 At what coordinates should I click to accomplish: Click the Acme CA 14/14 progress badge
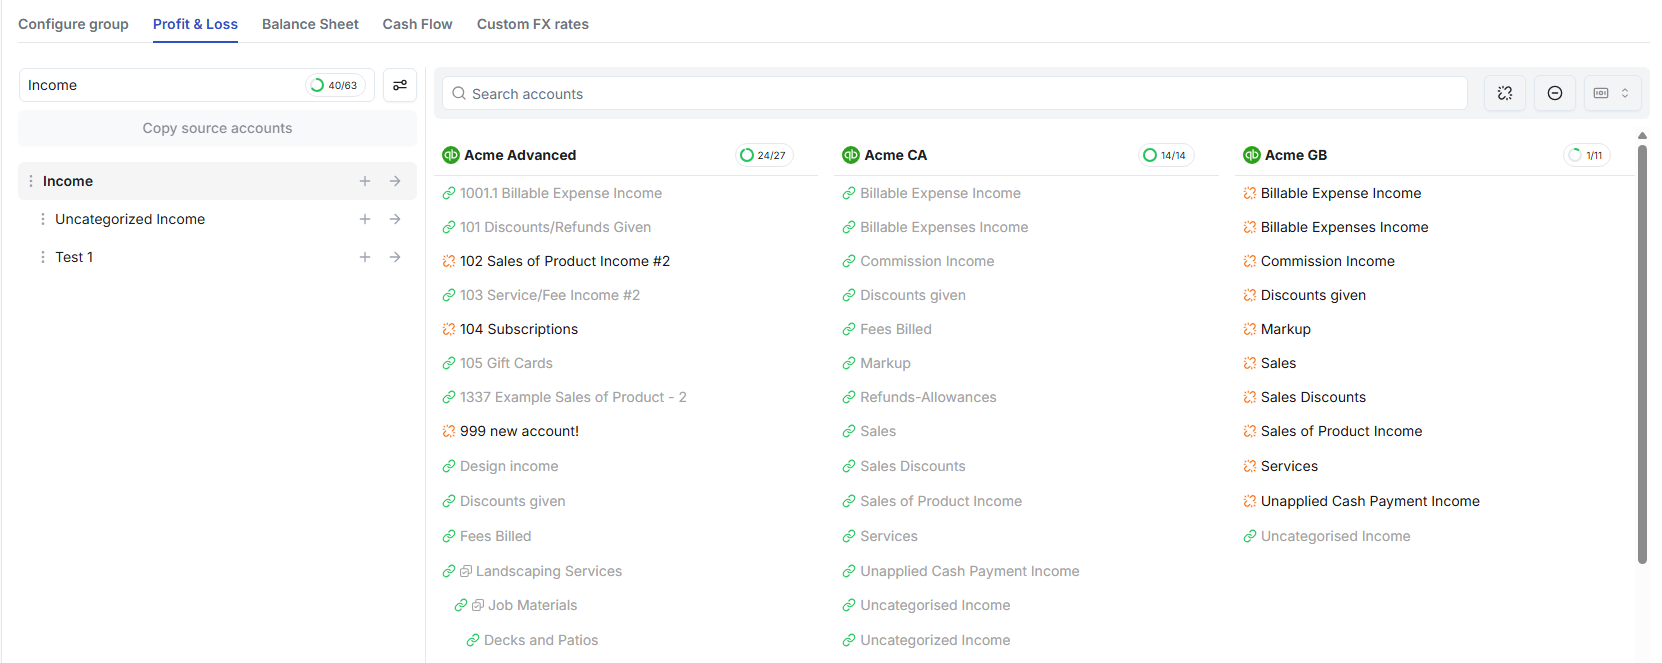point(1166,155)
